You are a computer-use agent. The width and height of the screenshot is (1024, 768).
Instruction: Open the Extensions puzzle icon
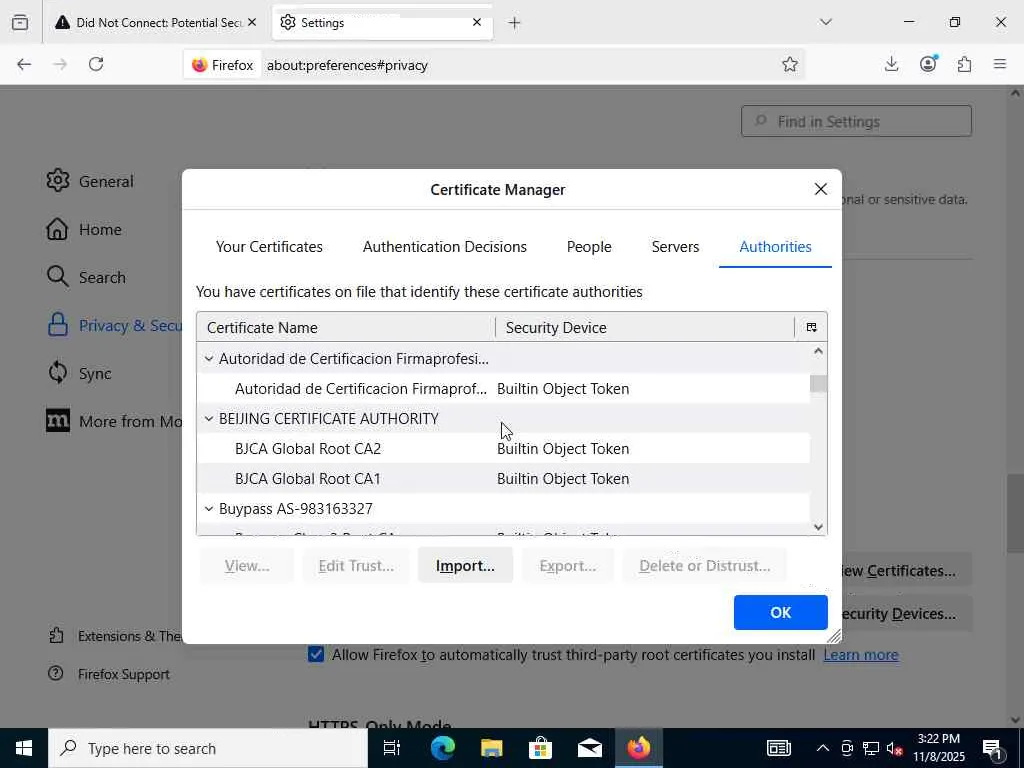point(964,64)
